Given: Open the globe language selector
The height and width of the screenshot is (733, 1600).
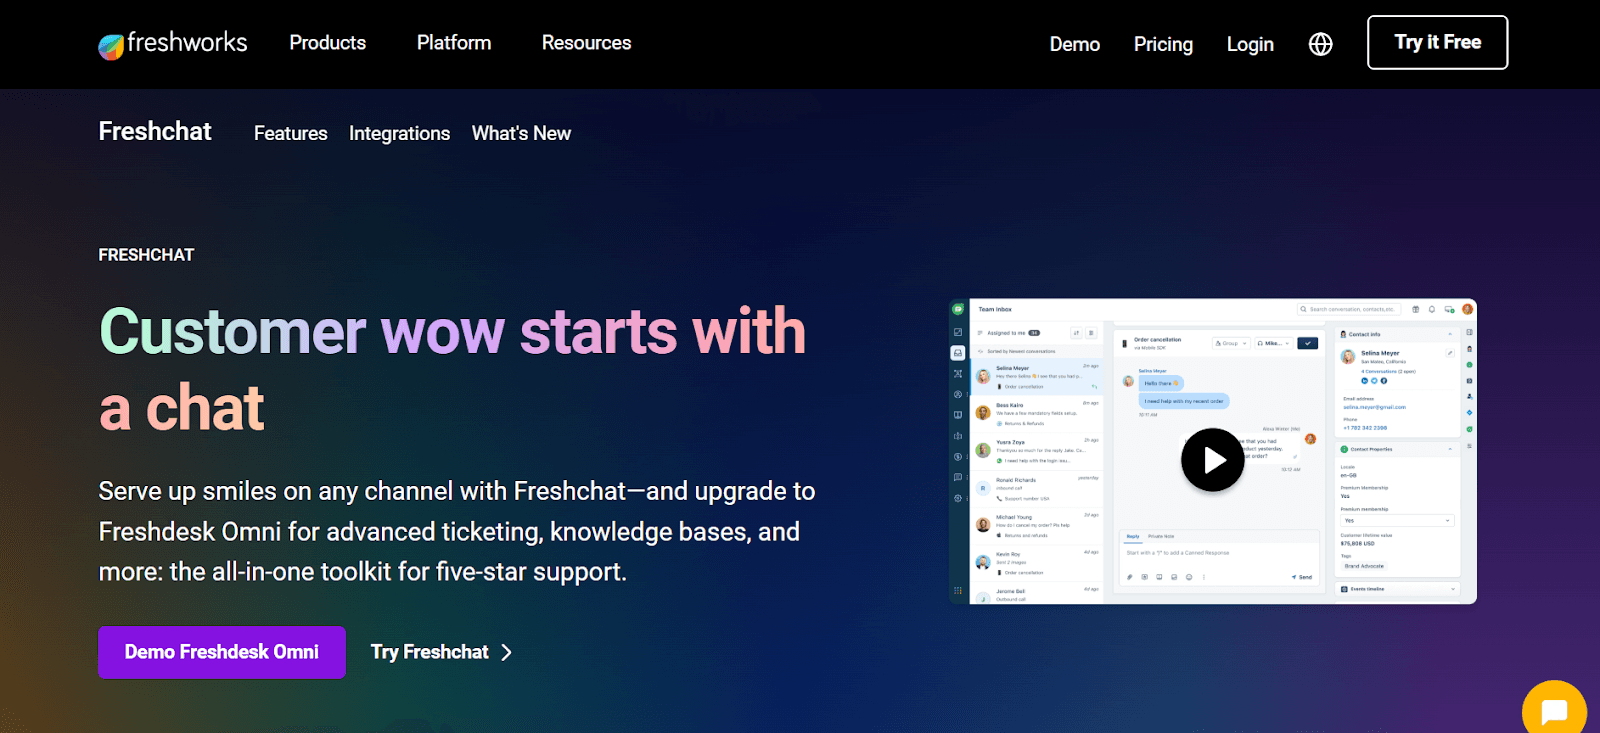Looking at the screenshot, I should tap(1320, 44).
